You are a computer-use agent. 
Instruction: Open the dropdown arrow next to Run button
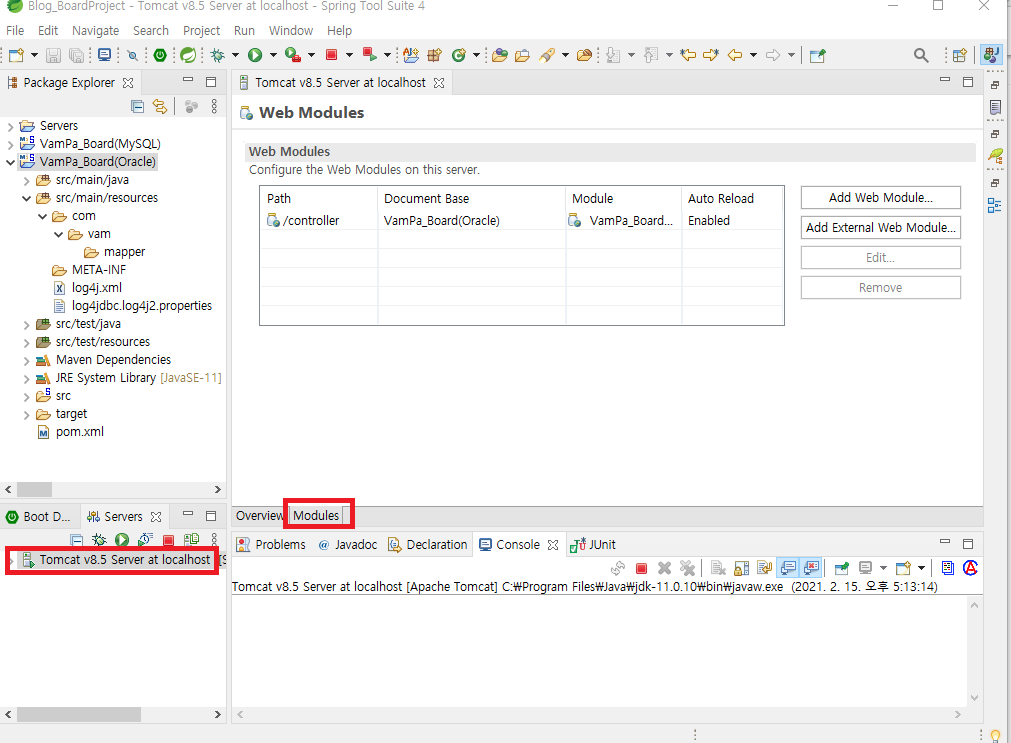pos(273,55)
